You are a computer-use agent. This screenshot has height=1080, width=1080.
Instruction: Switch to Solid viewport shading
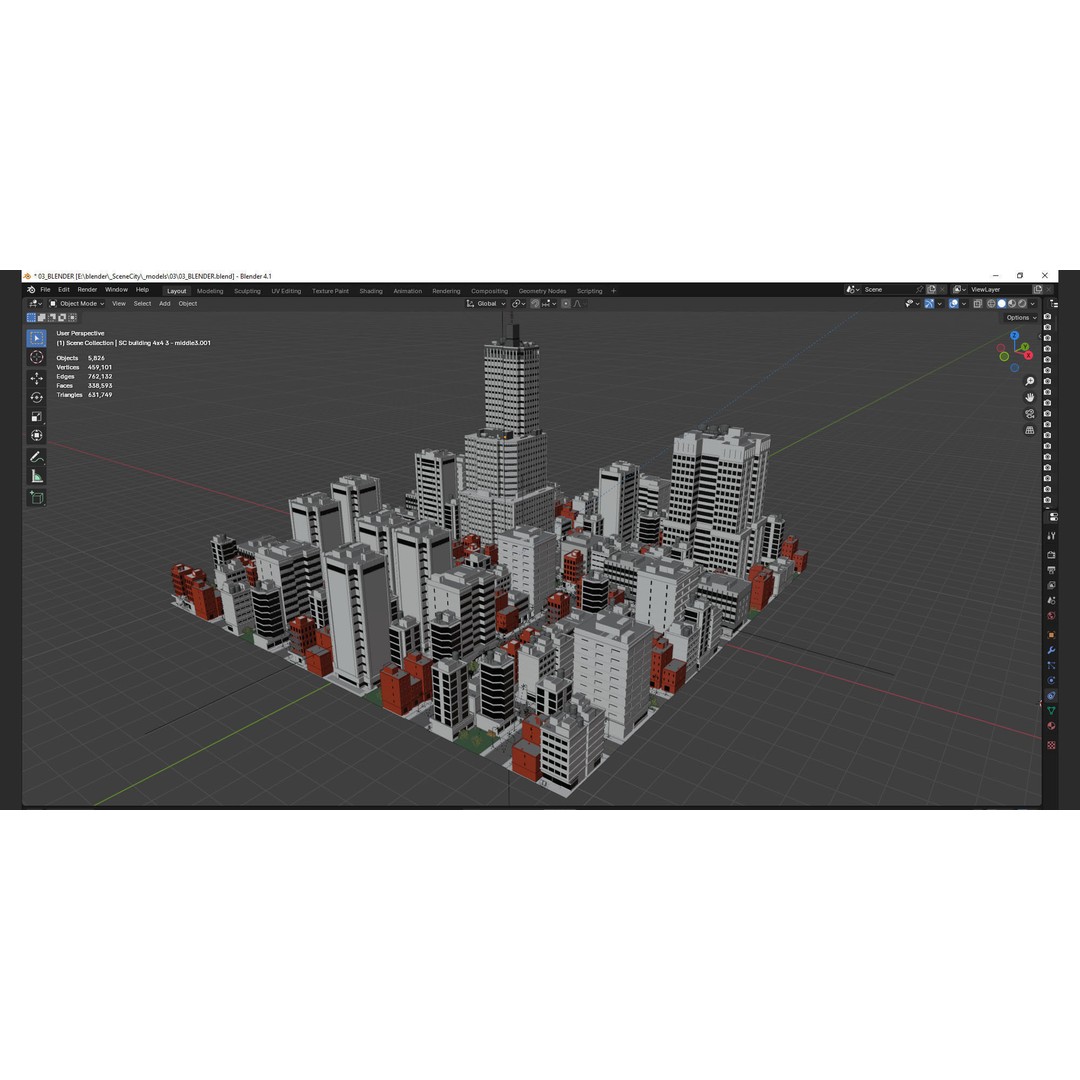1002,304
